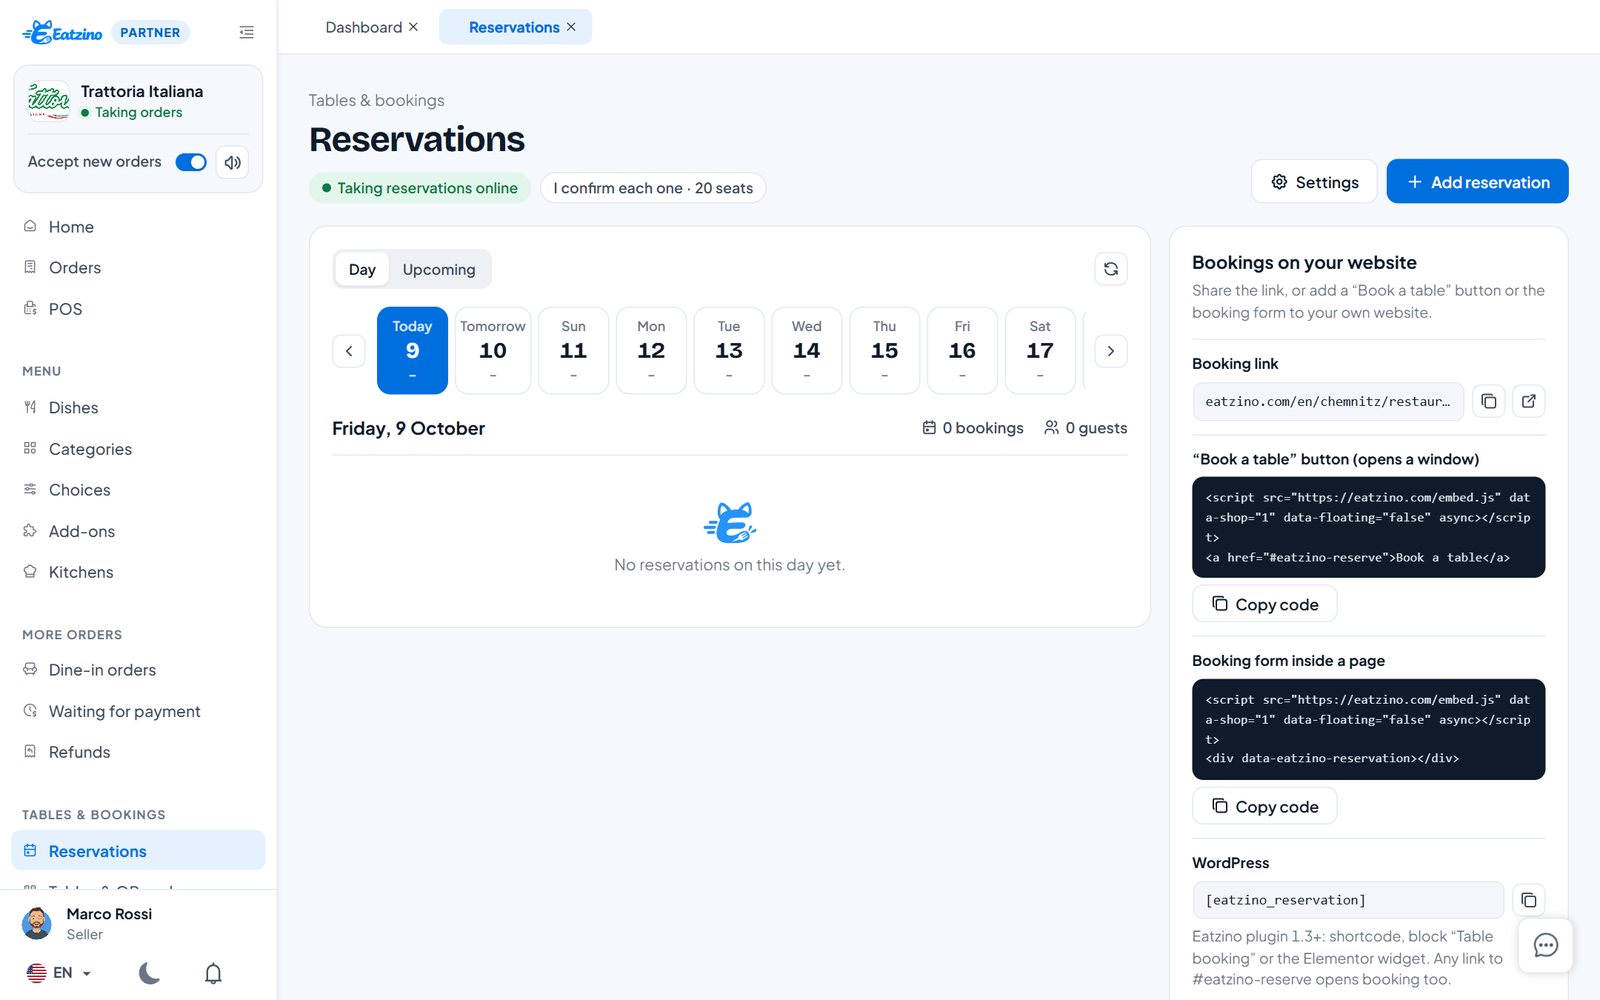
Task: Click the booking link URL field
Action: click(1328, 401)
